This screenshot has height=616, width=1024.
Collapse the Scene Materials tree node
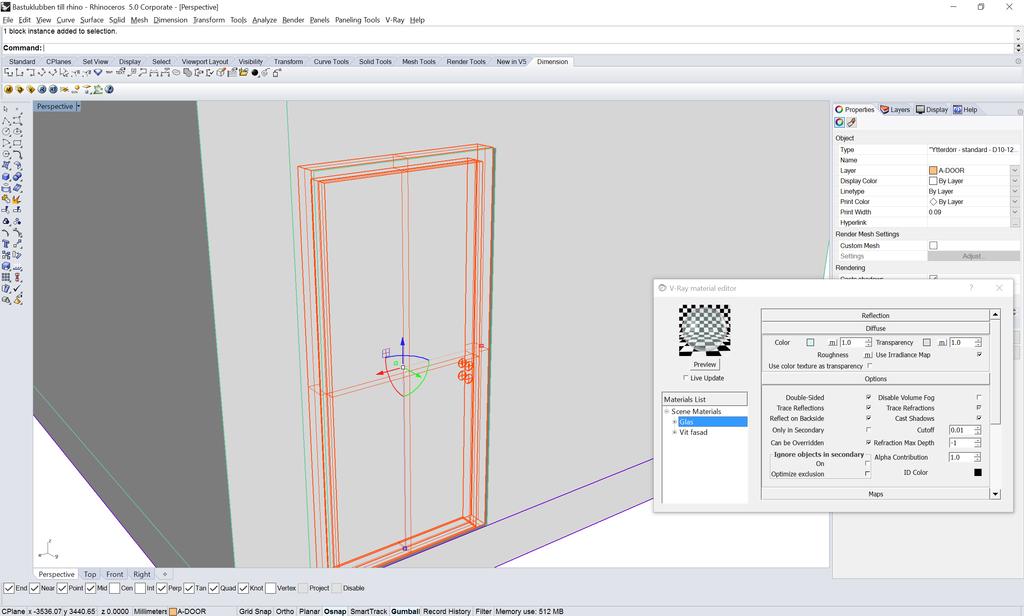667,412
